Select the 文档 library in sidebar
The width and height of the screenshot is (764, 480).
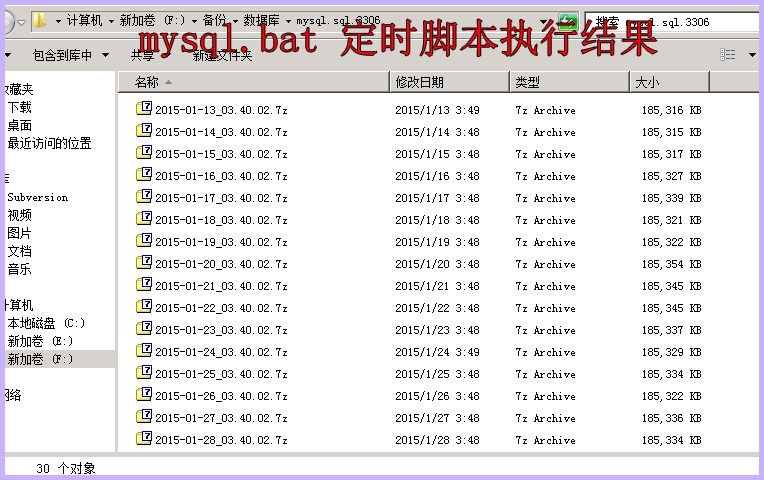[x=19, y=251]
